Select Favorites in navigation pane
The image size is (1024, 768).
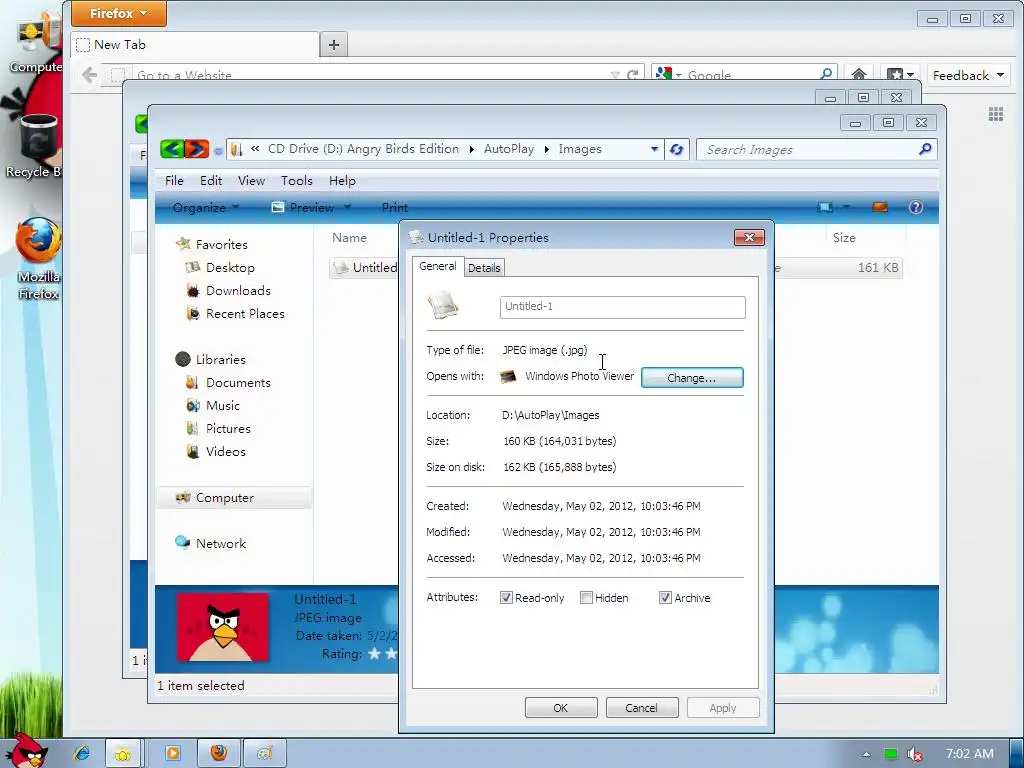coord(221,244)
